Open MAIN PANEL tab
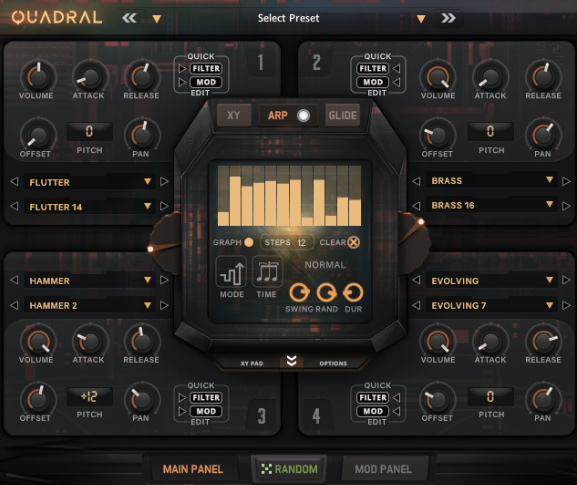 [193, 469]
